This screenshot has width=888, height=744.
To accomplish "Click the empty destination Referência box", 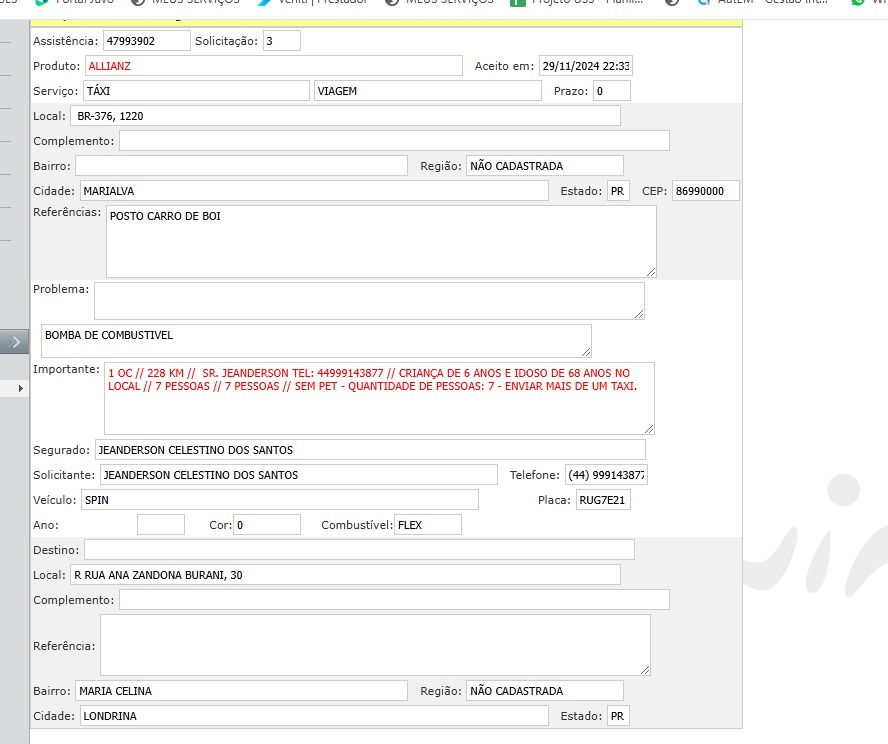I will pyautogui.click(x=375, y=645).
